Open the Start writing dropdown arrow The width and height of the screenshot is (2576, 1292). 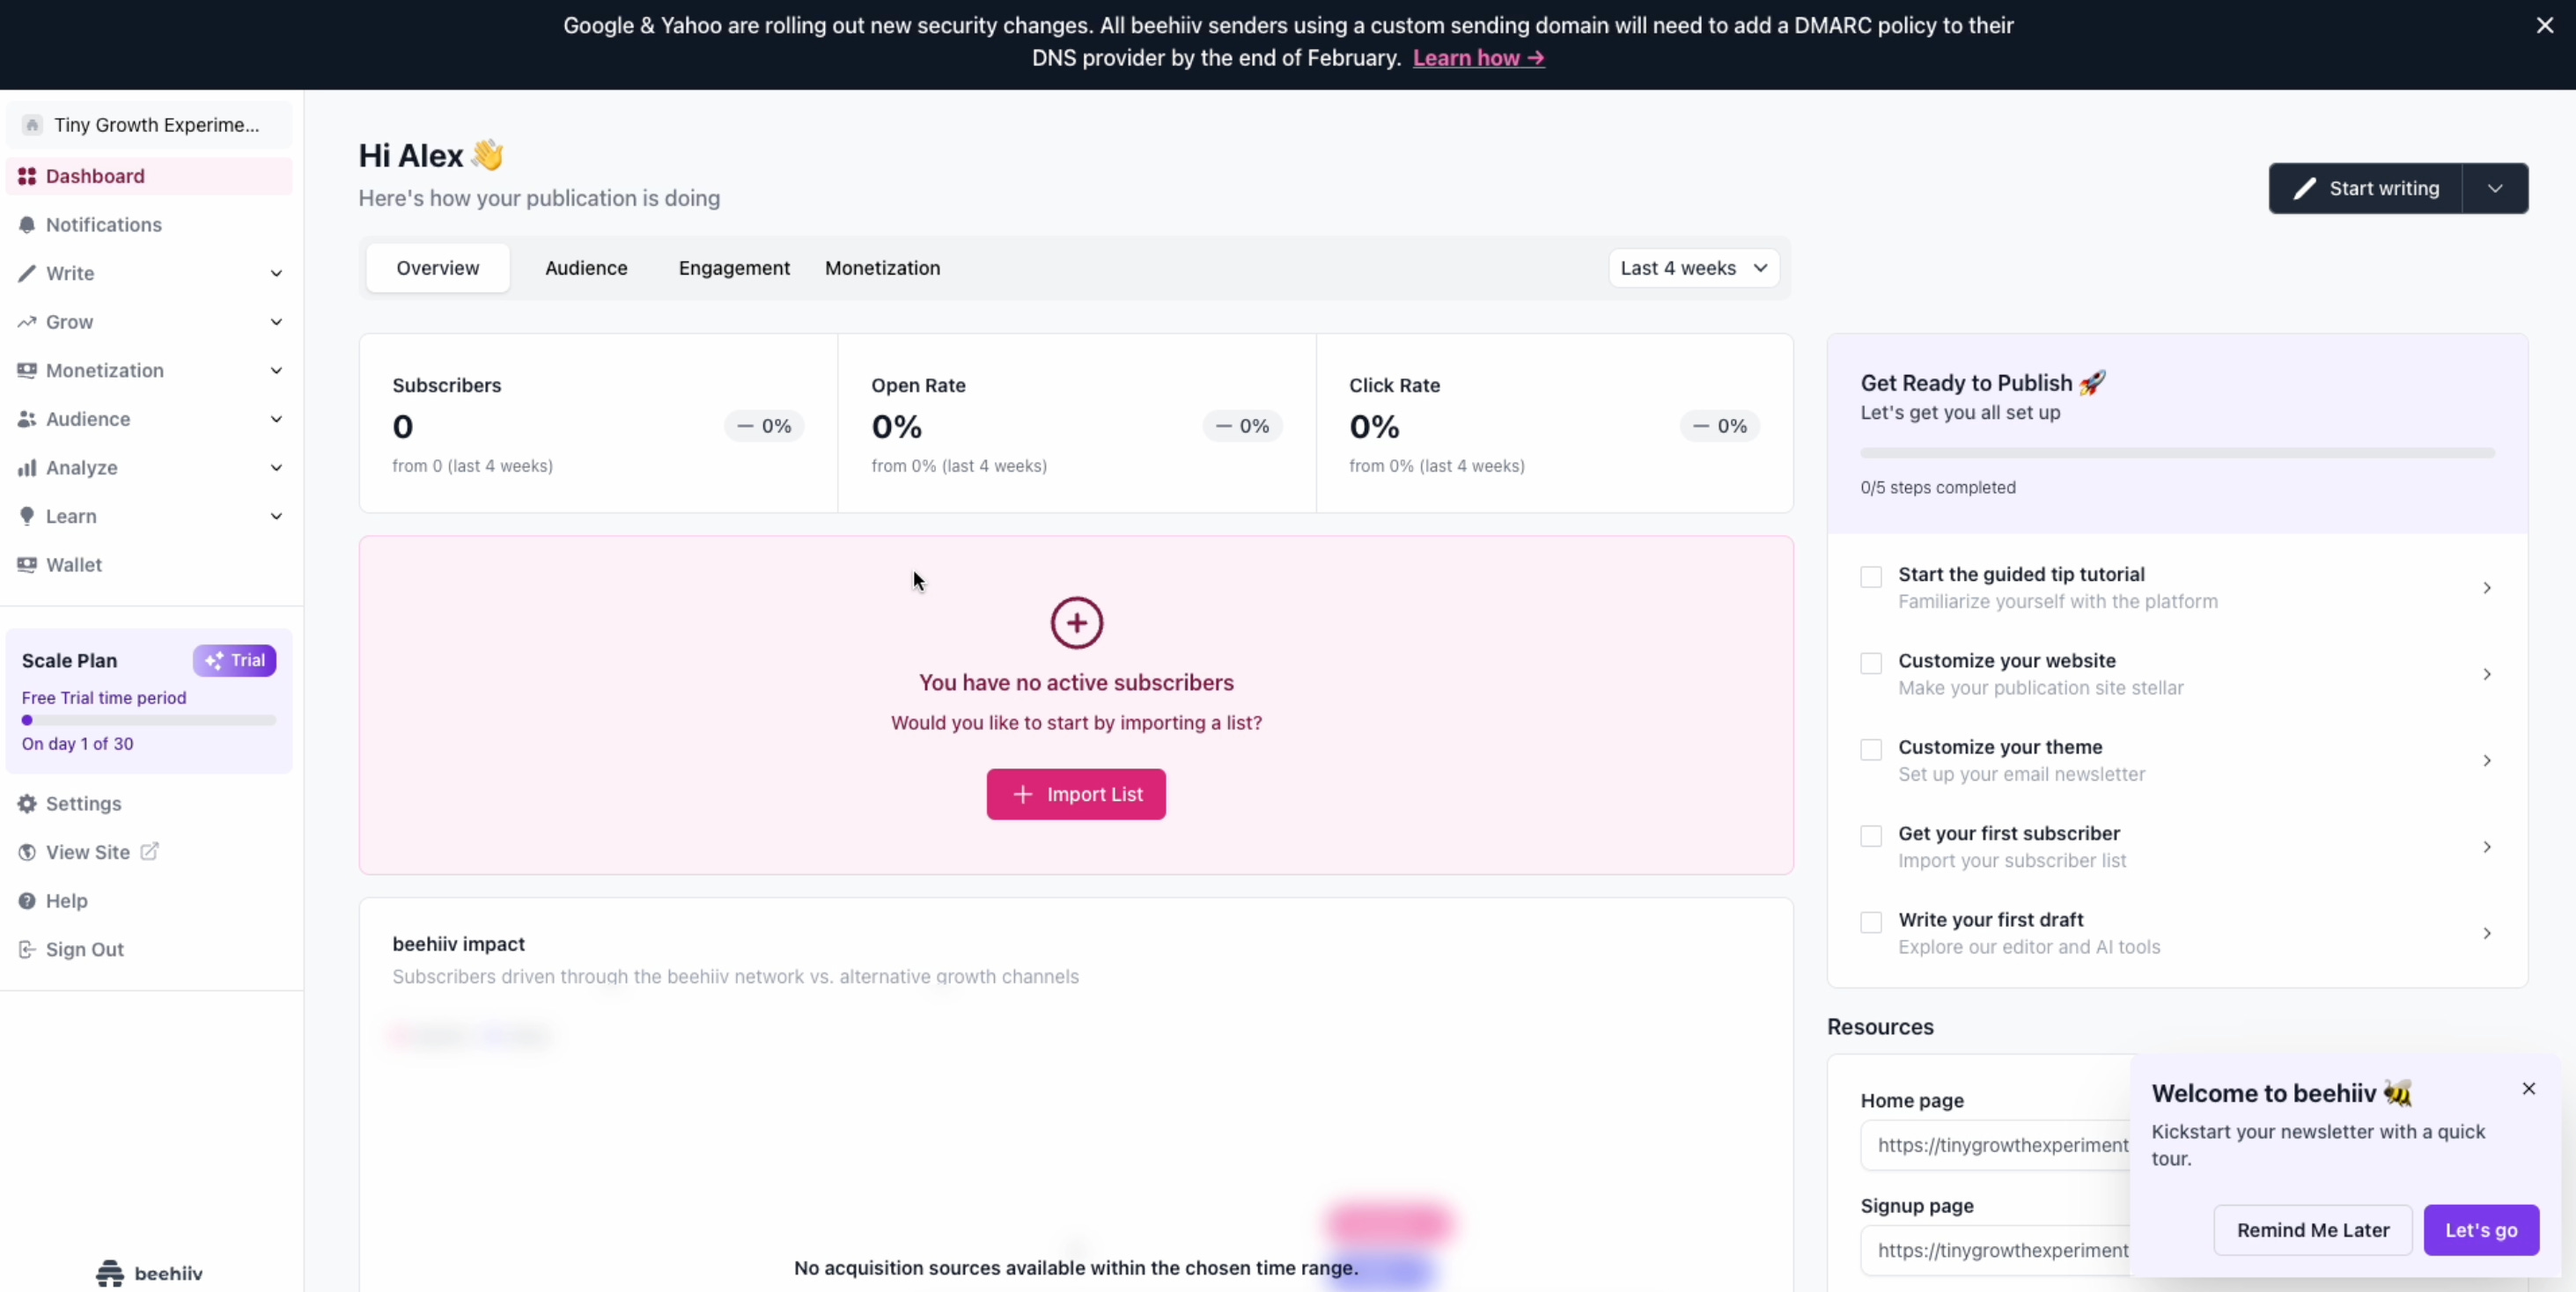[x=2495, y=188]
